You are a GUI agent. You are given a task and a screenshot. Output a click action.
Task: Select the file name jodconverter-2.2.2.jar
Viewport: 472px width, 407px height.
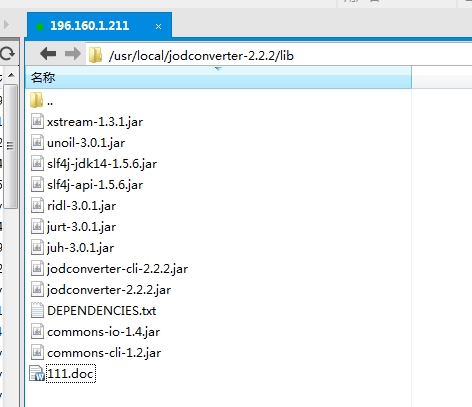(x=109, y=290)
